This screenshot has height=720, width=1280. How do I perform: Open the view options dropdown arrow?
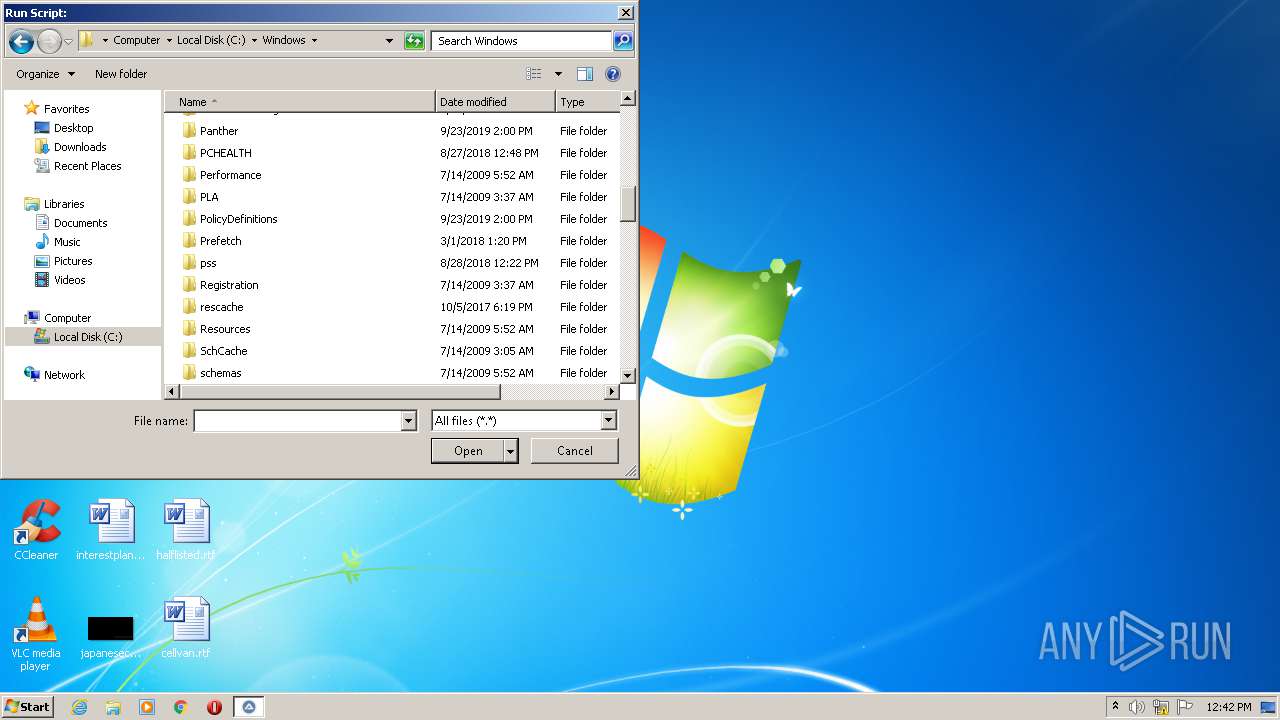click(x=558, y=74)
